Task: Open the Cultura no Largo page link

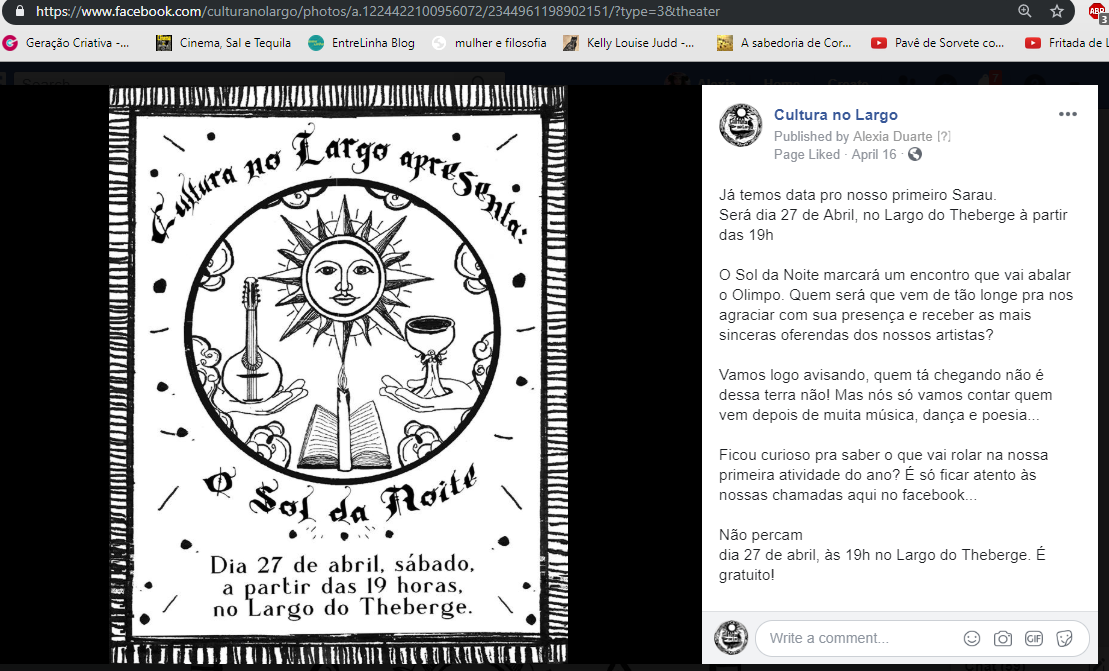Action: 836,115
